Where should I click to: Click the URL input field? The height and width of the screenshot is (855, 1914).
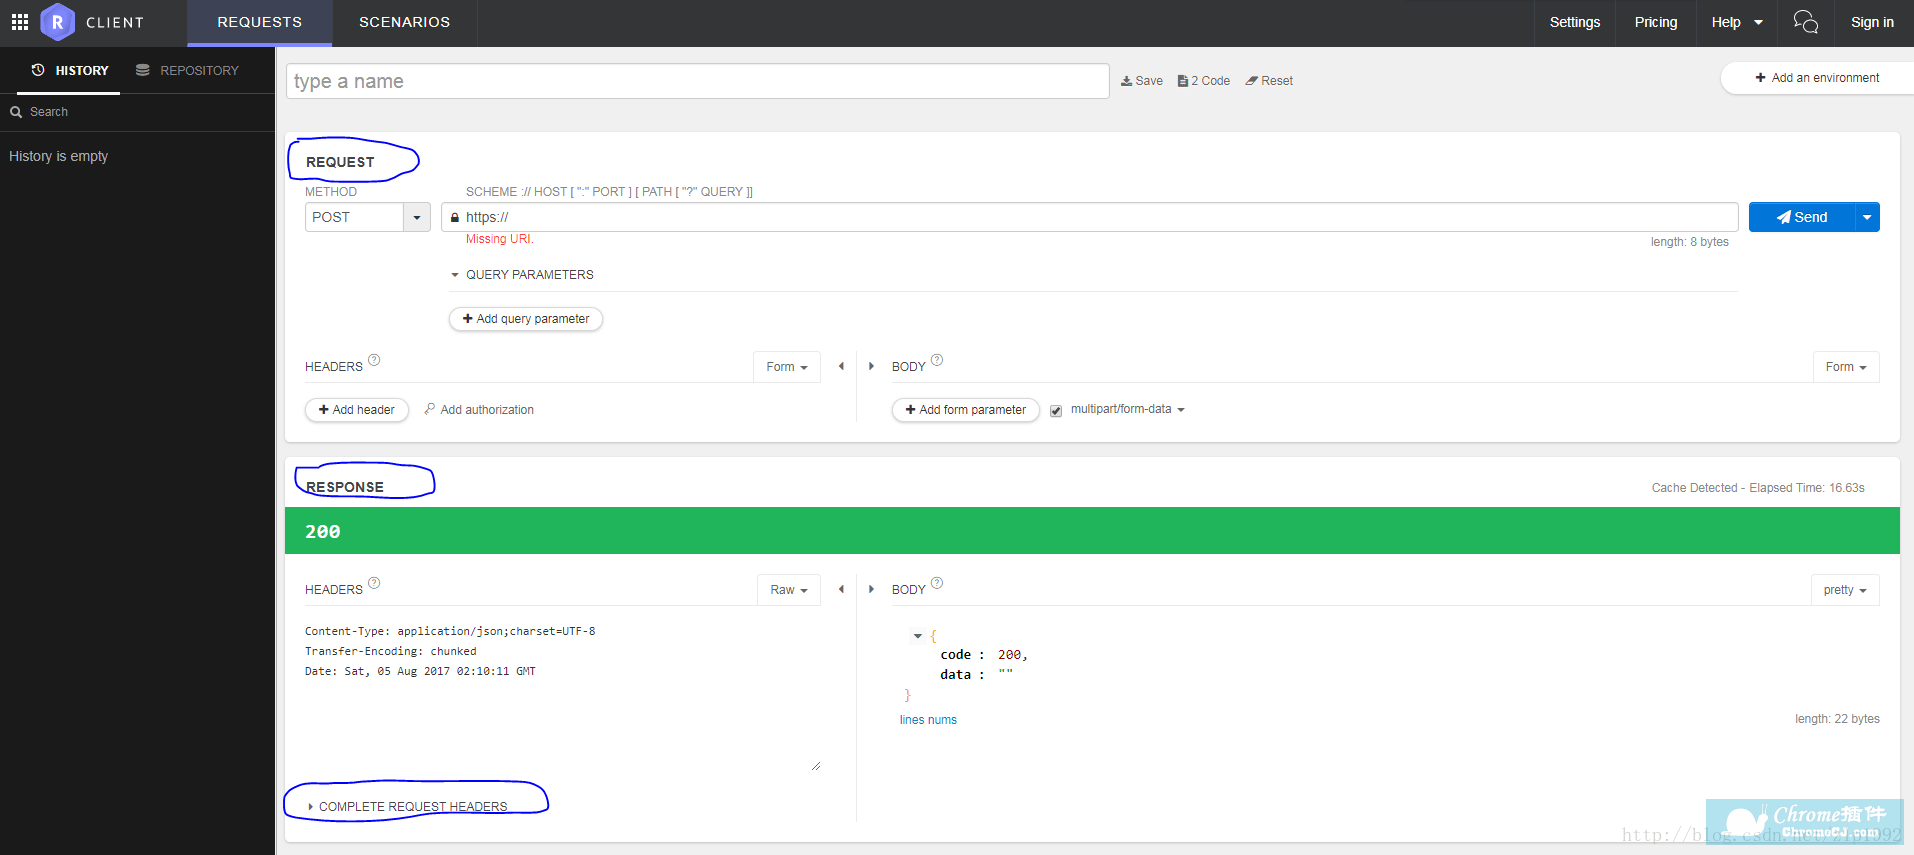(x=1089, y=217)
